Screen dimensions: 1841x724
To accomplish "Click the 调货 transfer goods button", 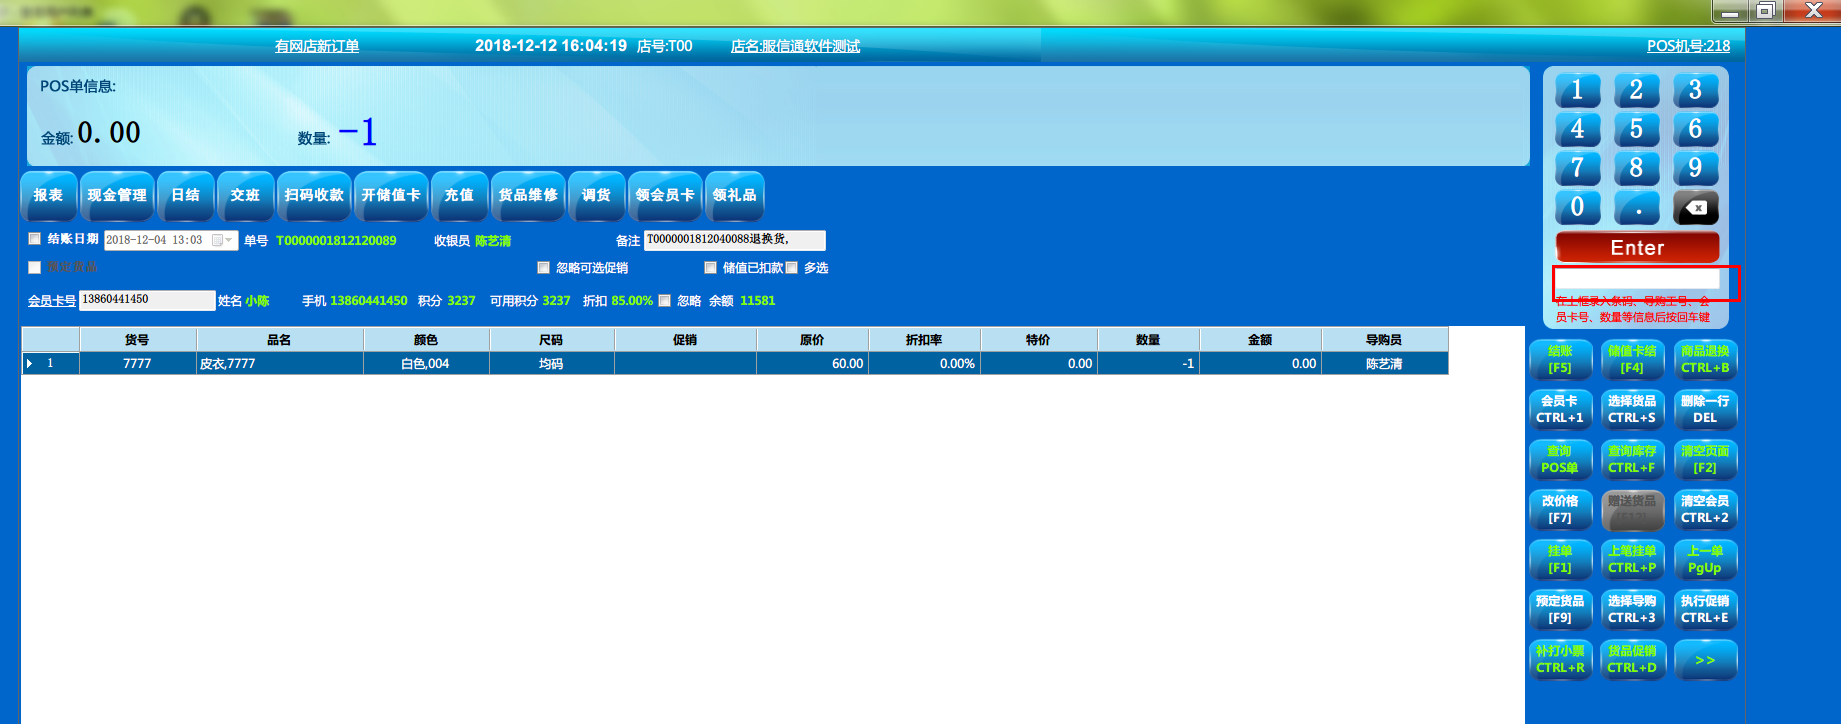I will click(x=596, y=195).
